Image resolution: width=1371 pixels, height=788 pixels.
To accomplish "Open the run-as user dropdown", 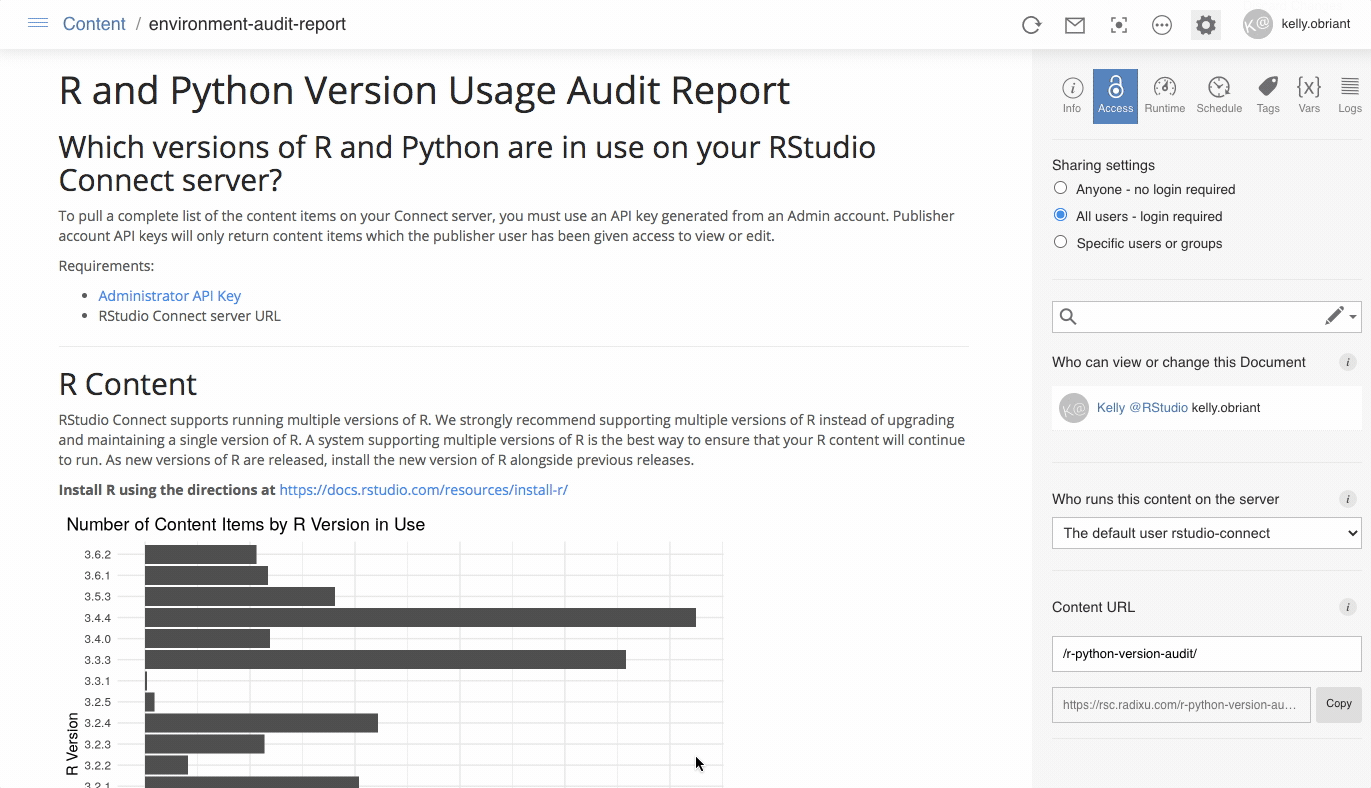I will click(1207, 533).
